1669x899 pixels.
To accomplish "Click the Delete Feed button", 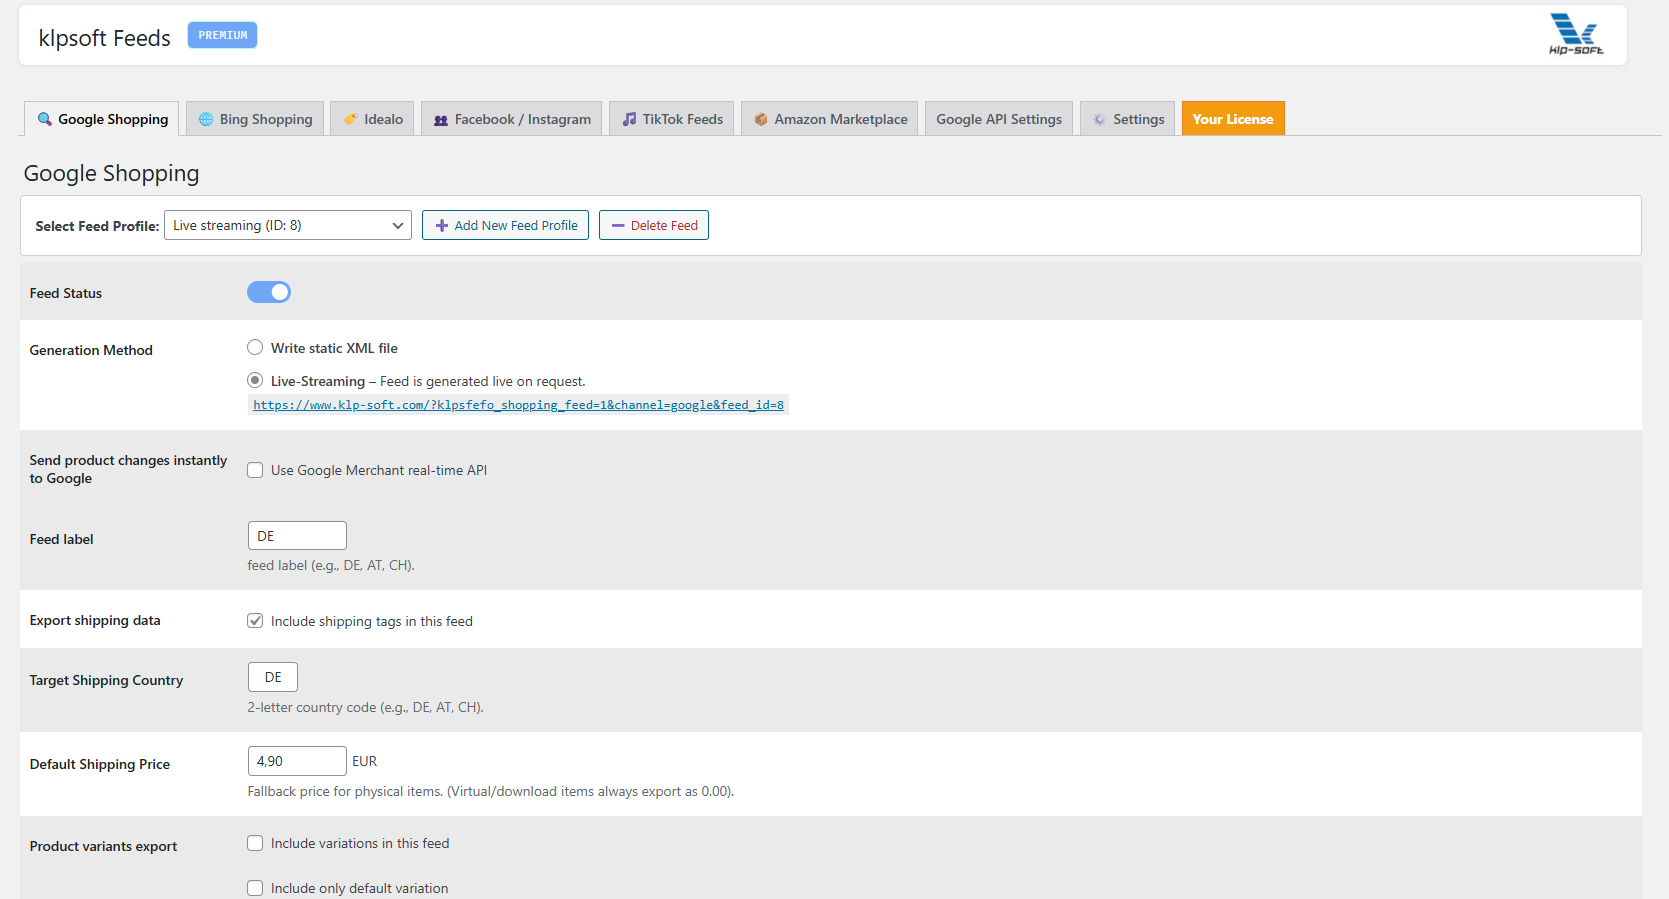I will [654, 225].
